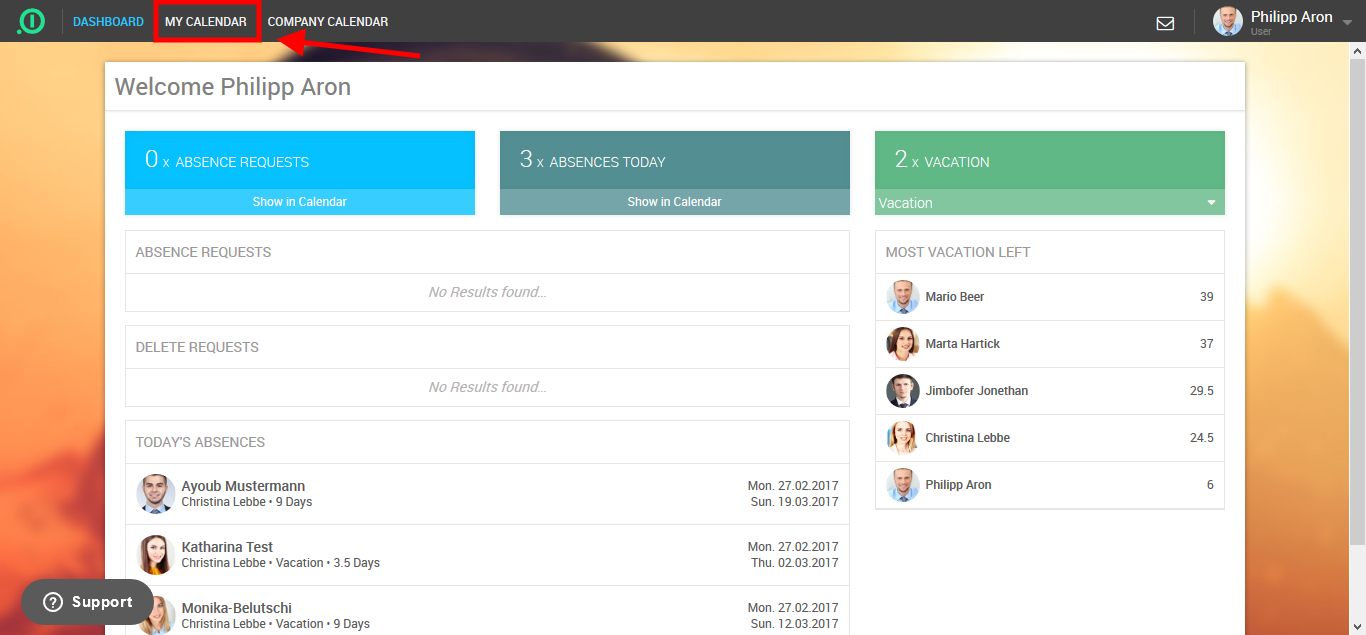This screenshot has height=635, width=1366.
Task: Click the green Vacation count tile
Action: (1049, 160)
